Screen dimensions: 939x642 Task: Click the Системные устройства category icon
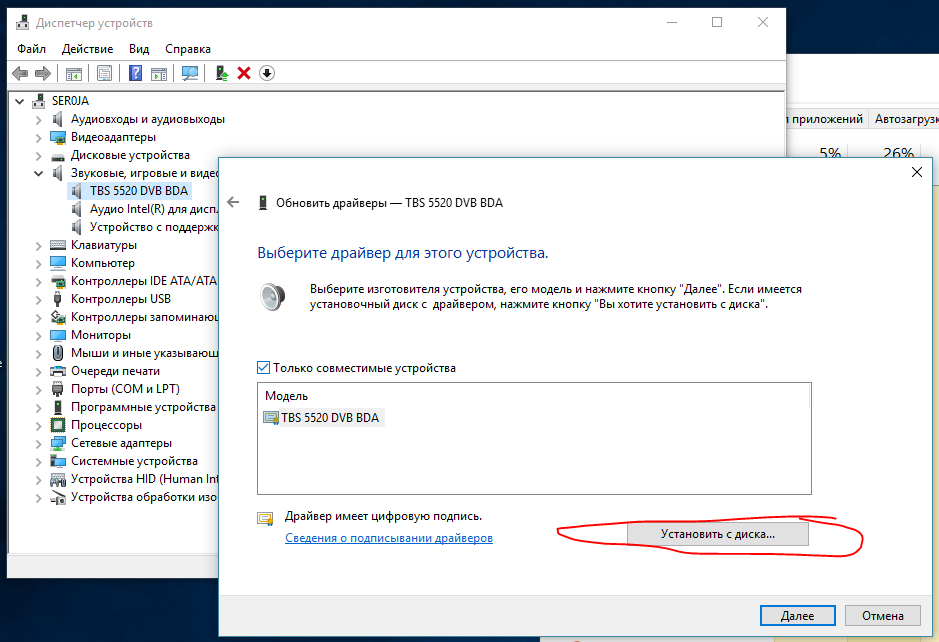[x=57, y=461]
